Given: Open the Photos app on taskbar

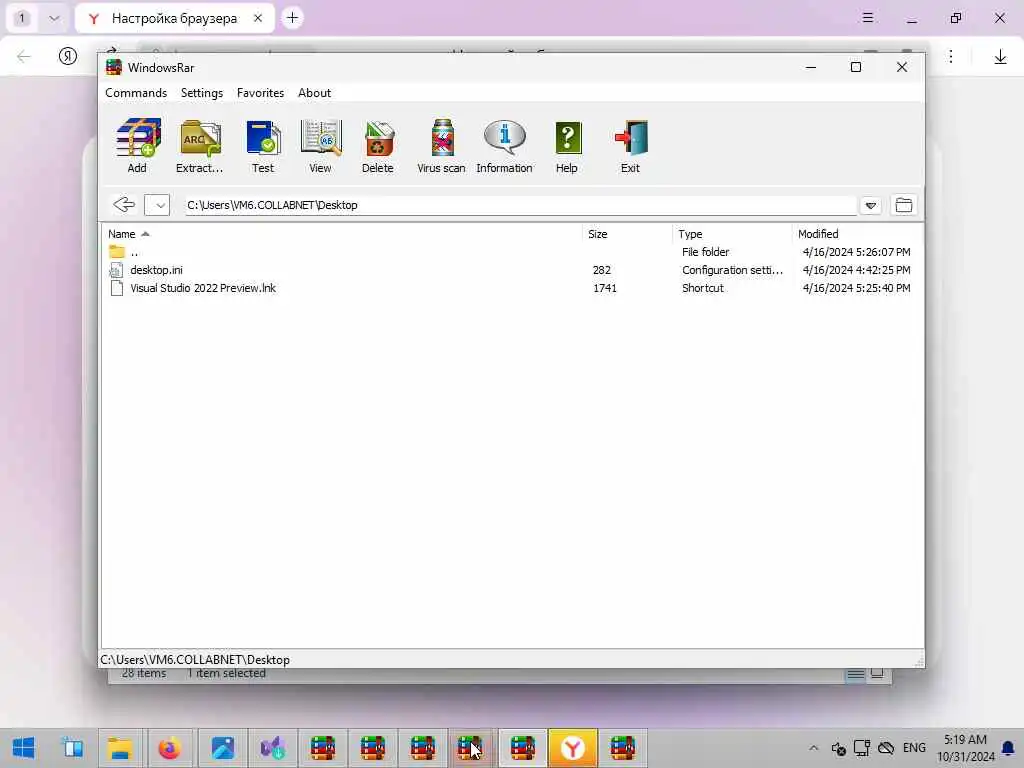Looking at the screenshot, I should tap(223, 748).
